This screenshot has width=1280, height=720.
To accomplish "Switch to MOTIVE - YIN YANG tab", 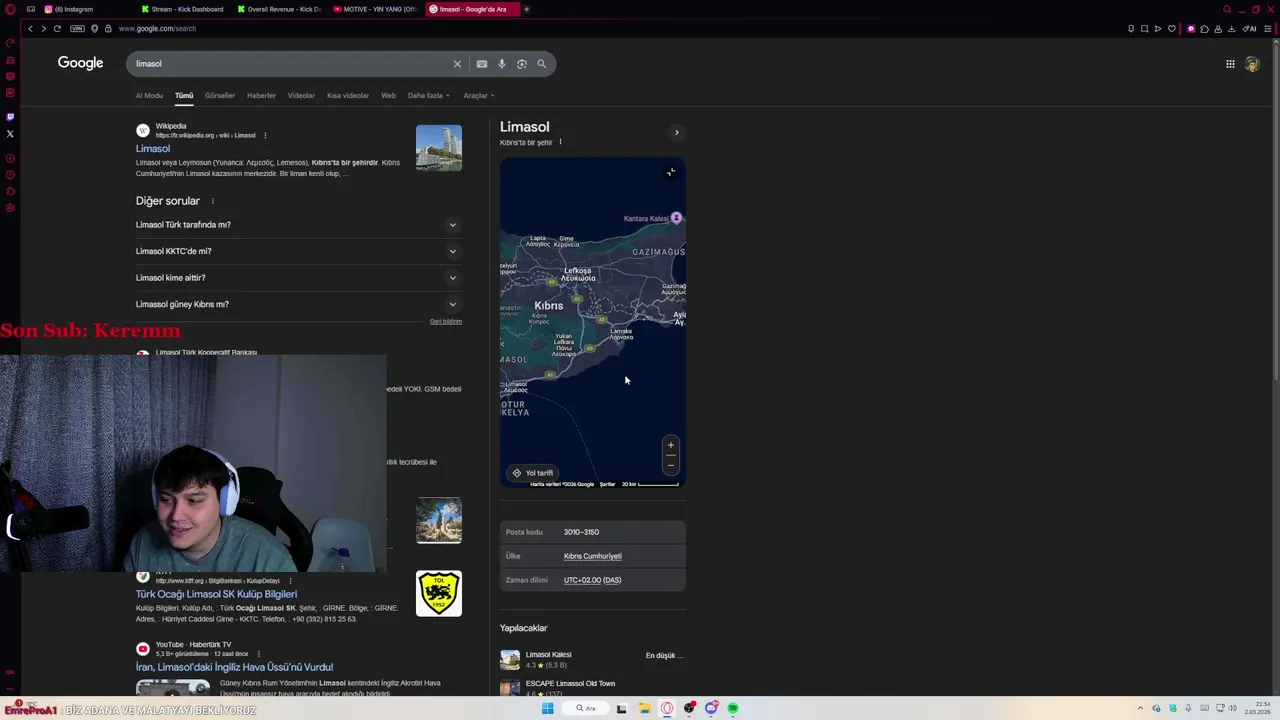I will (x=376, y=9).
